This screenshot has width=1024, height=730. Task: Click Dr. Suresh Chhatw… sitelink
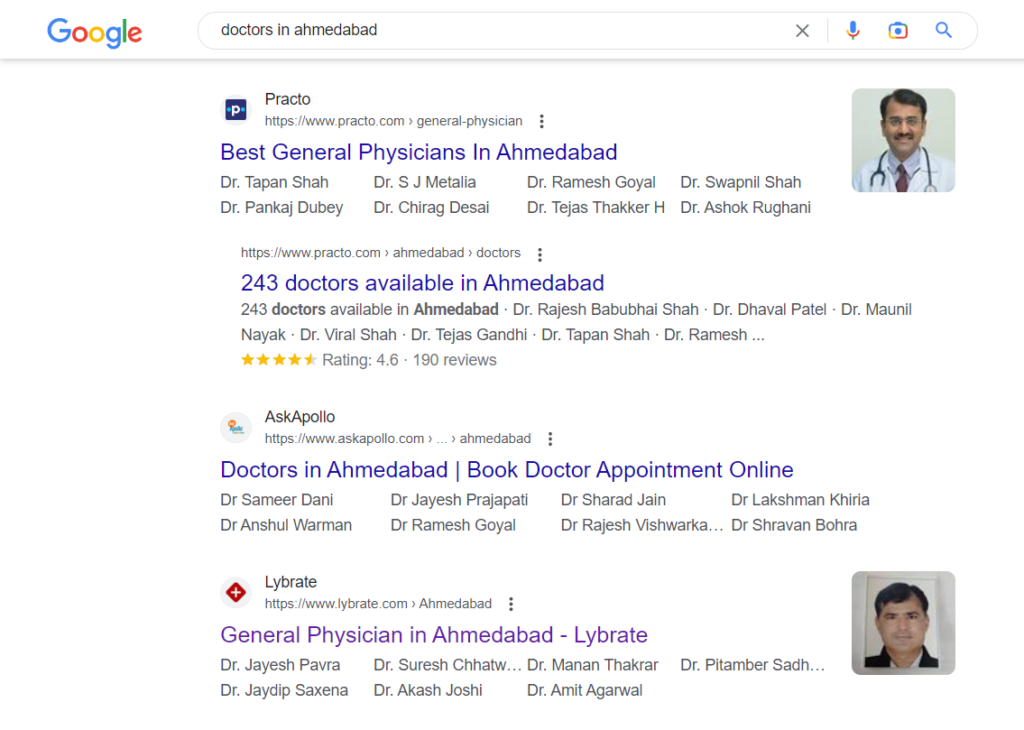(x=447, y=665)
